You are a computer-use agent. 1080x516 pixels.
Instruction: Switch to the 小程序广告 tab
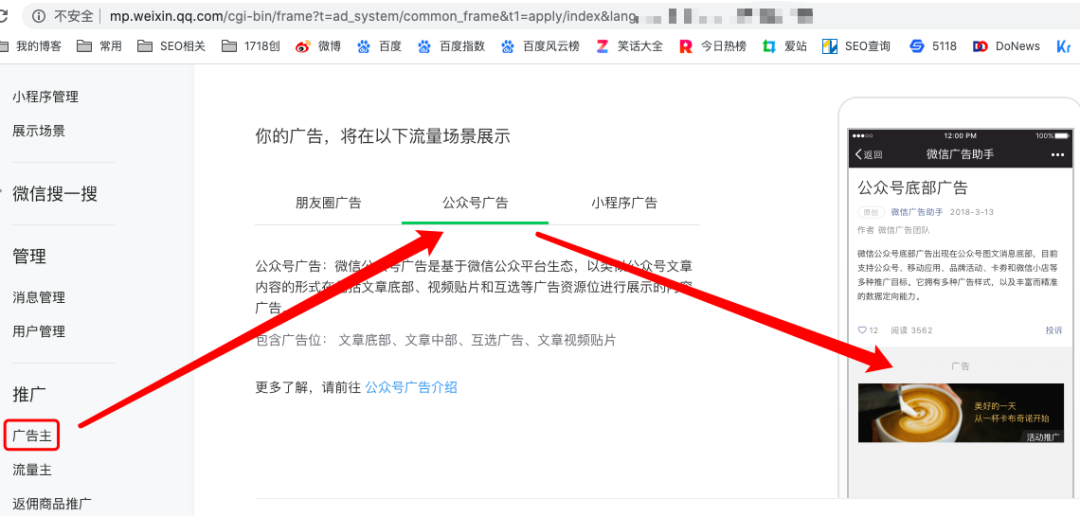point(624,203)
